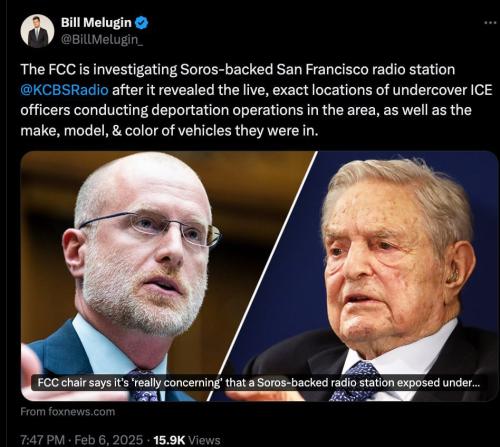Click the 'Views' label next to 15.9K
Viewport: 500px width, 447px height.
(207, 440)
